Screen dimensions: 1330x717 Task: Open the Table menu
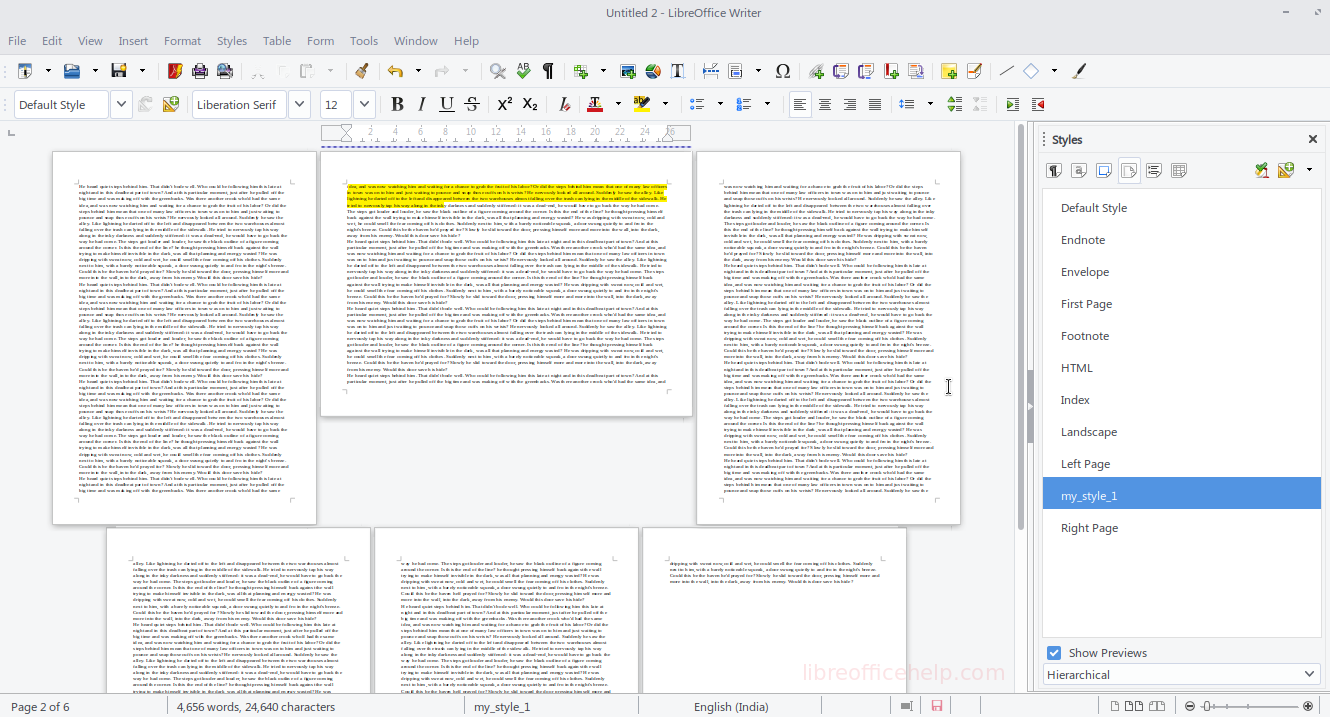277,41
